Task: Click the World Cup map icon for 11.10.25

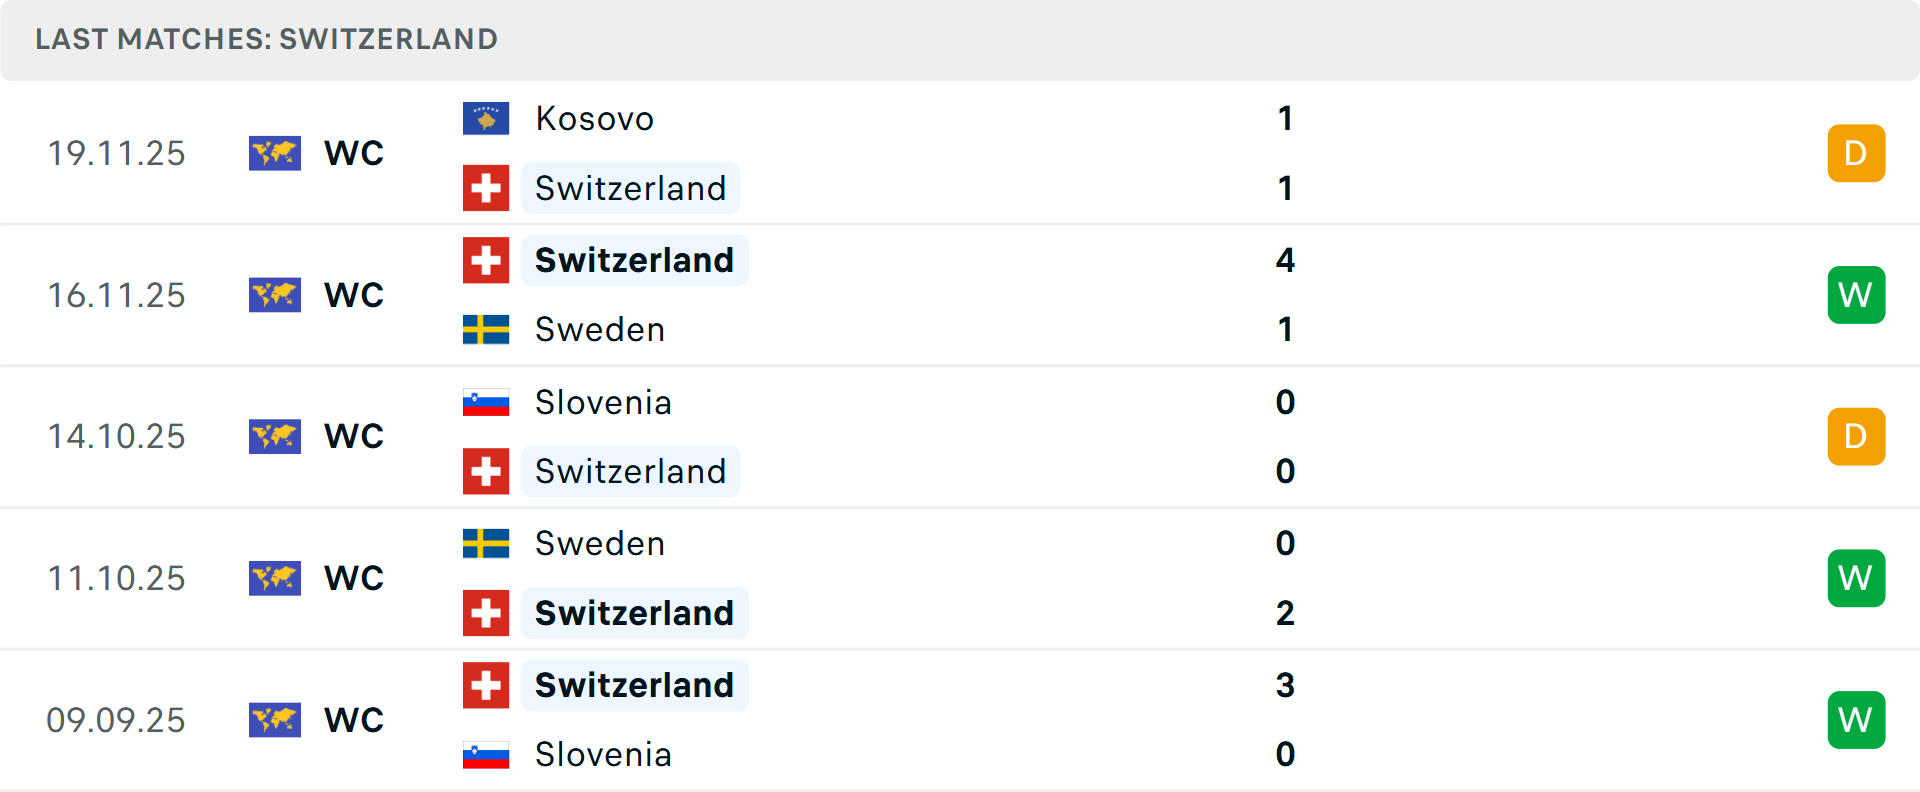Action: point(275,578)
